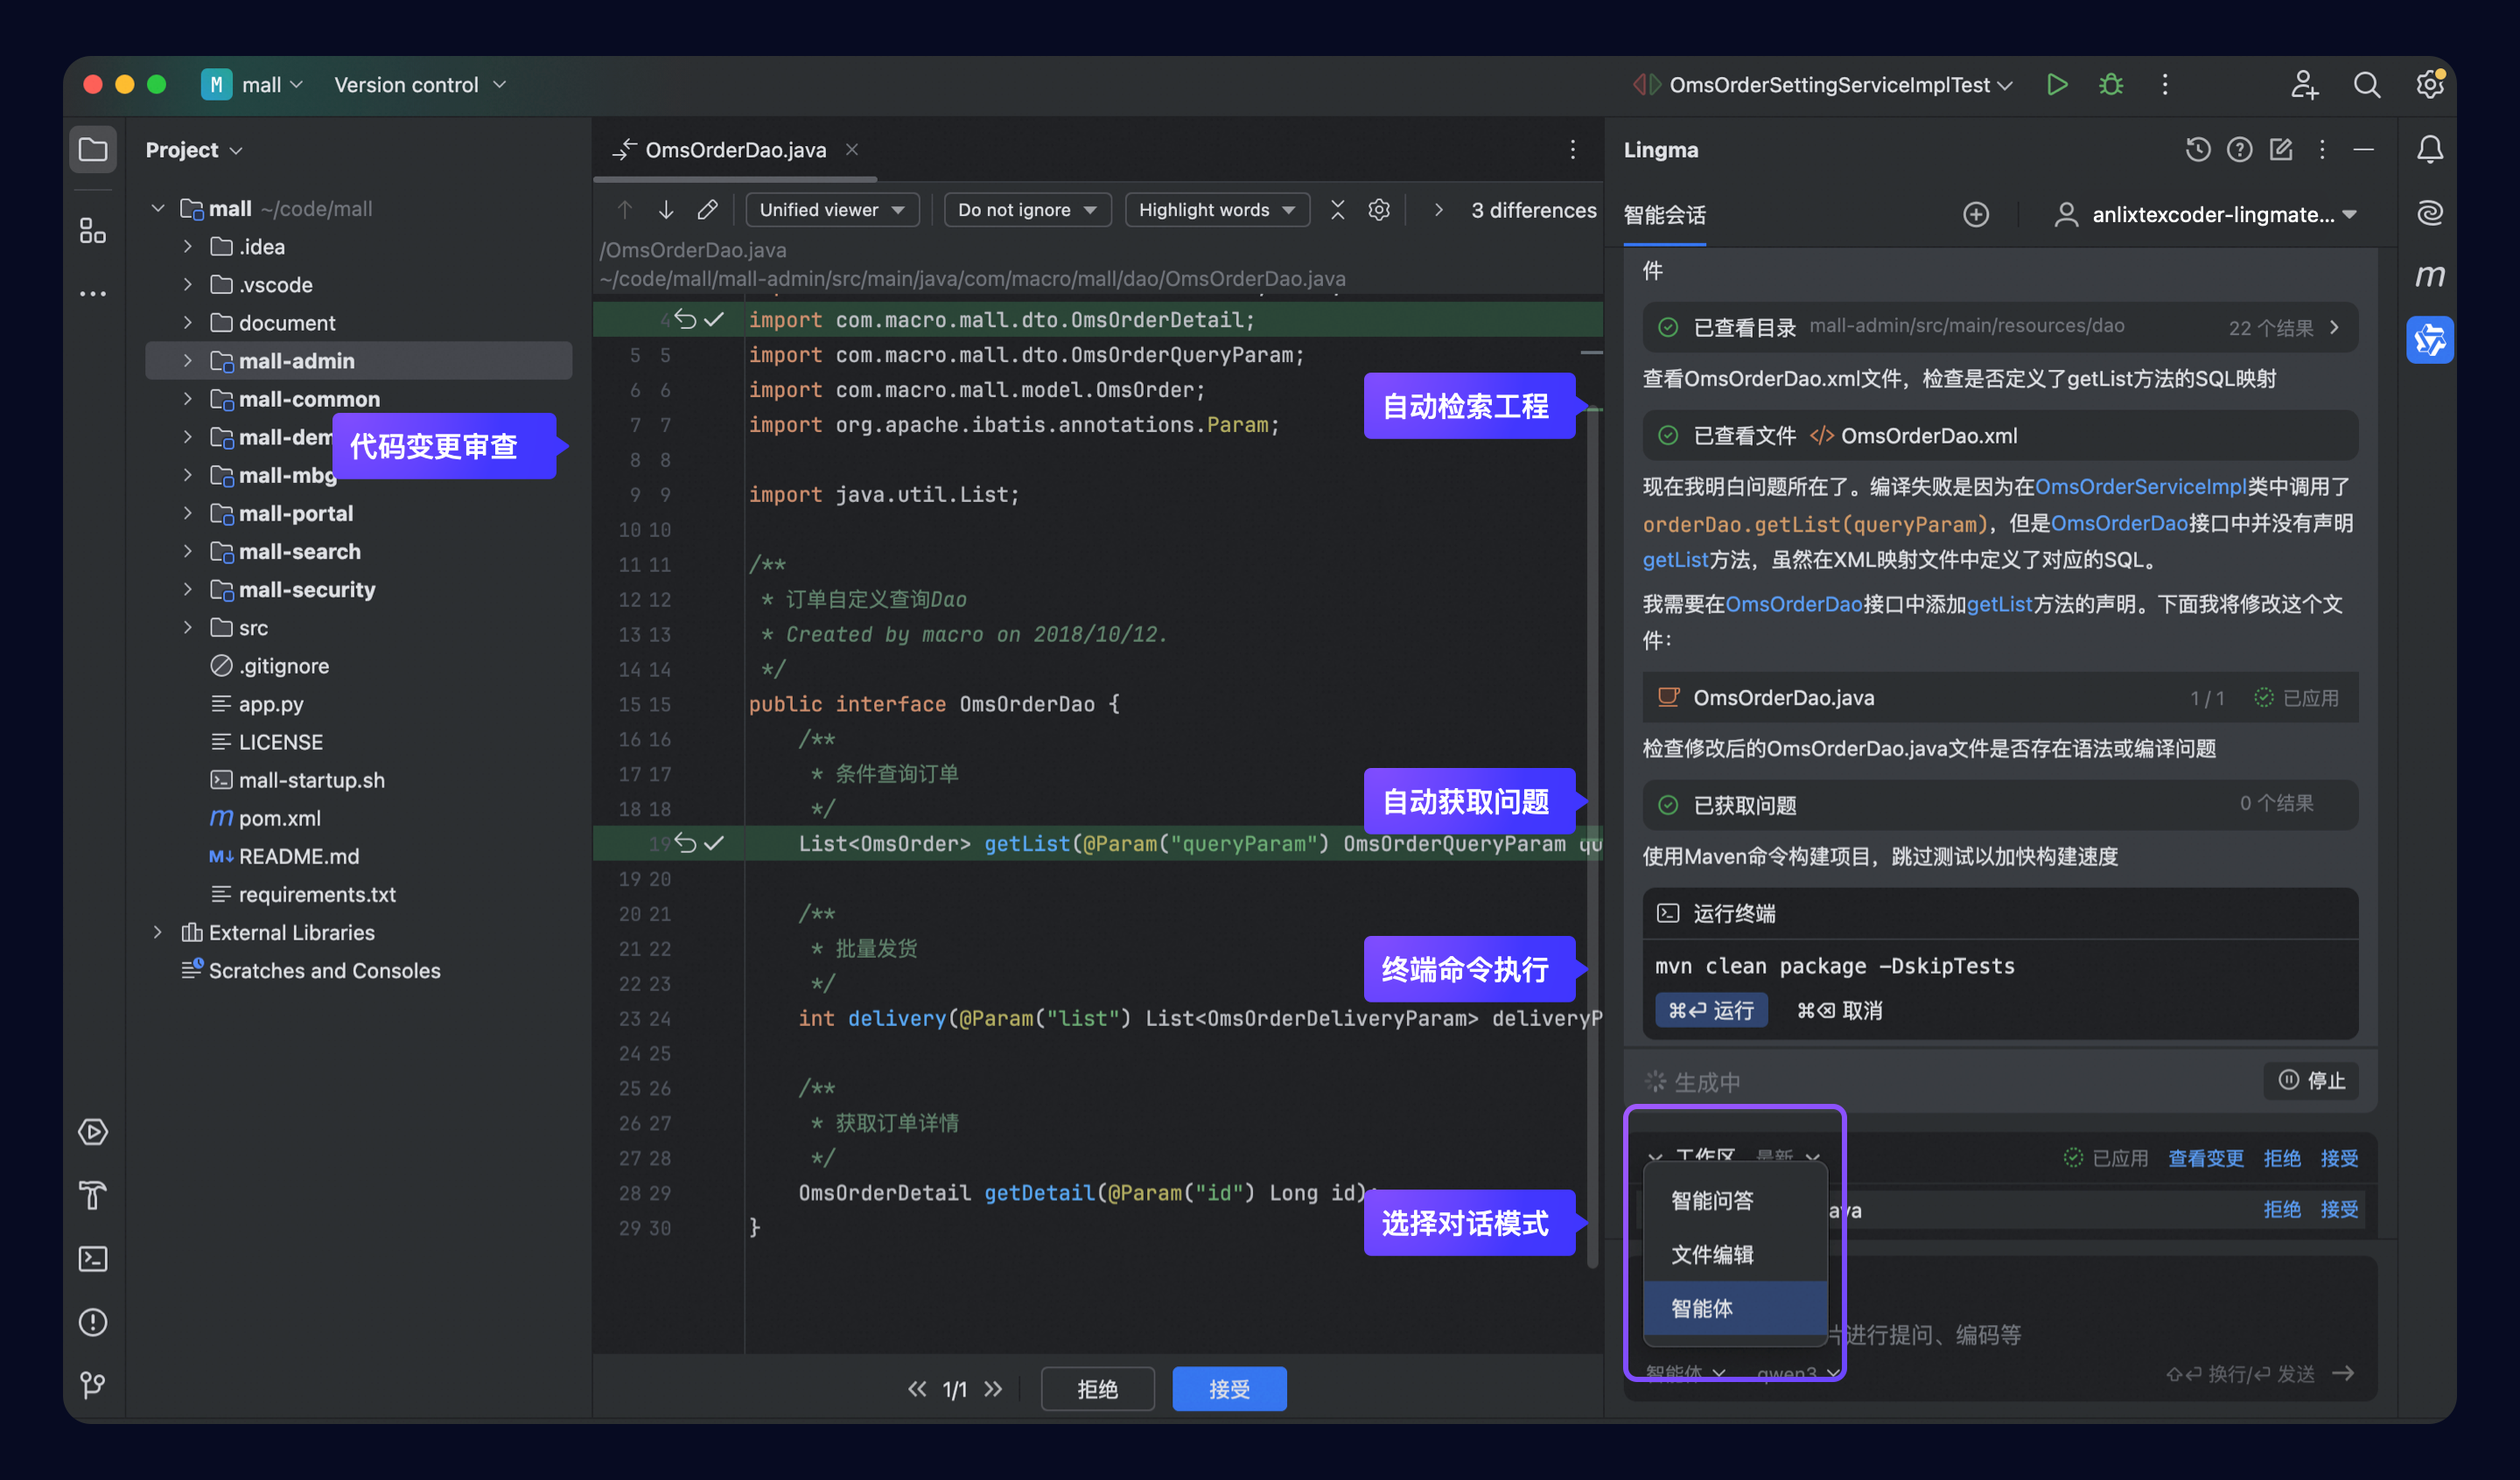Screen dimensions: 2520x1480
Task: Click the 查看变更 link in Lingma
Action: point(2206,1158)
